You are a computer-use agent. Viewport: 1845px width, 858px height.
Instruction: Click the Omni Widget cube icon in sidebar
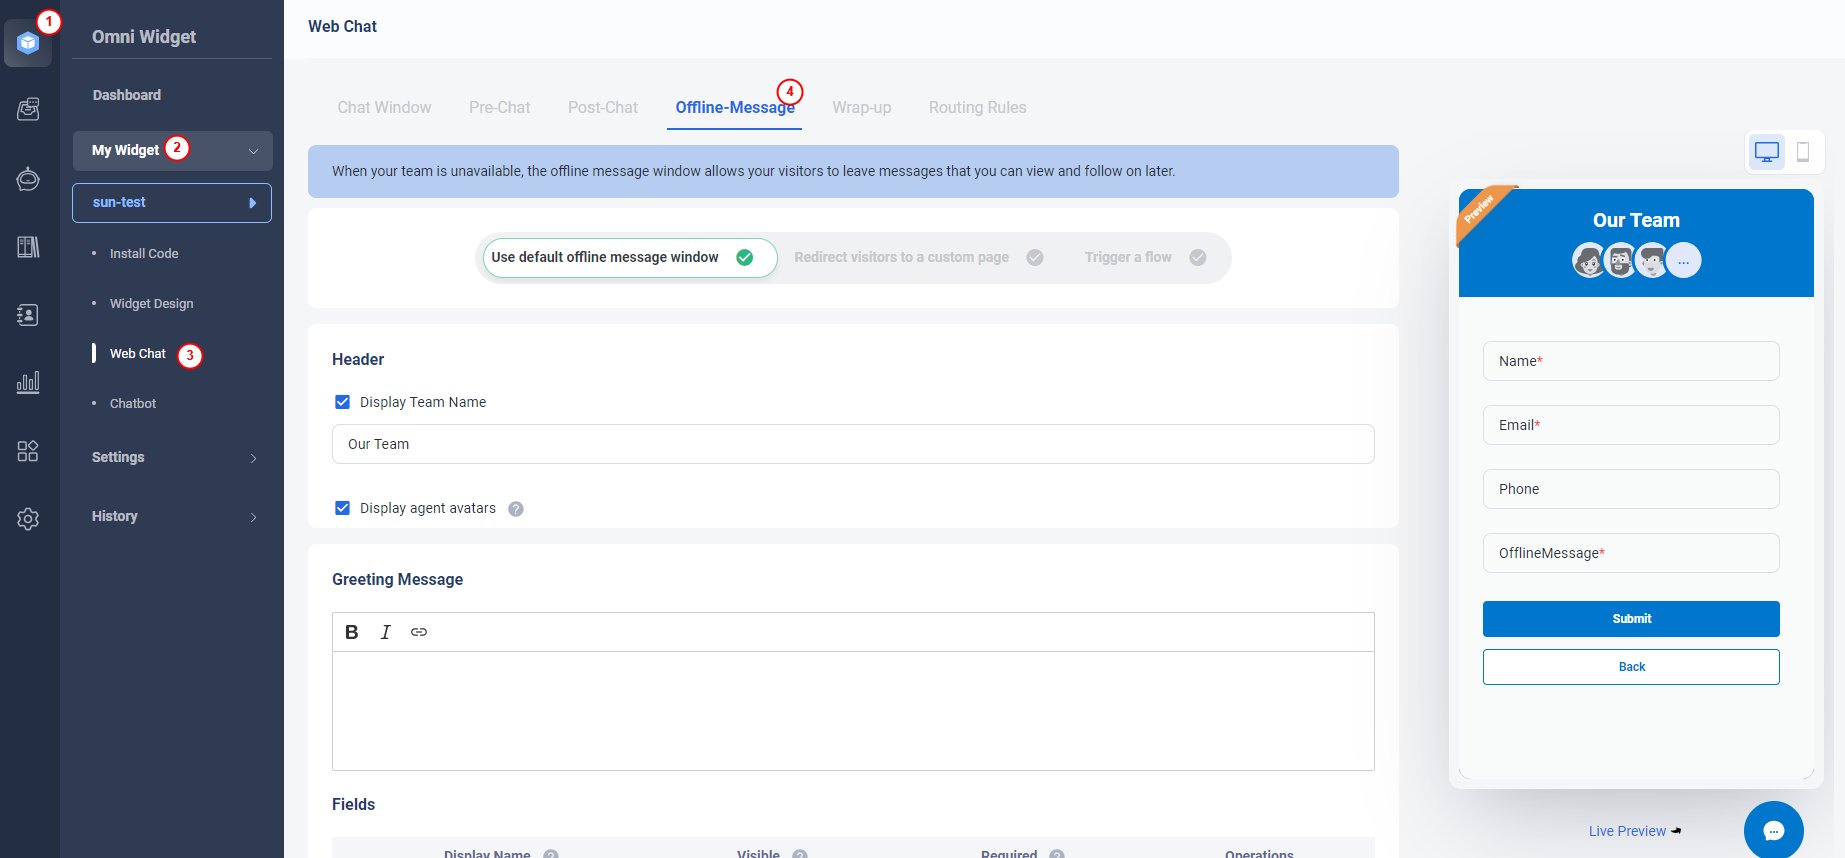[28, 43]
